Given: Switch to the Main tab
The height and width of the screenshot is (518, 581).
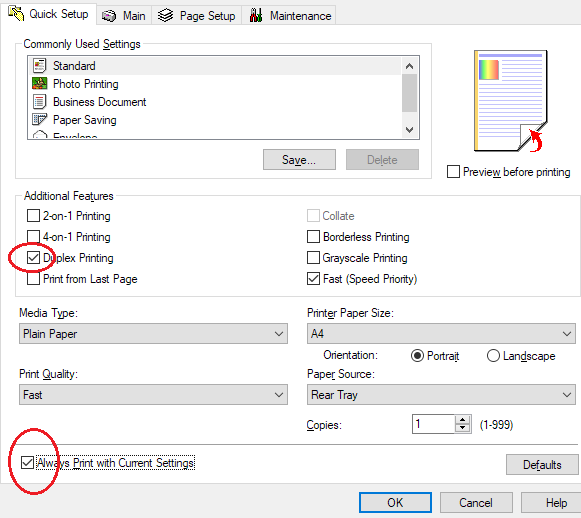Looking at the screenshot, I should point(124,16).
